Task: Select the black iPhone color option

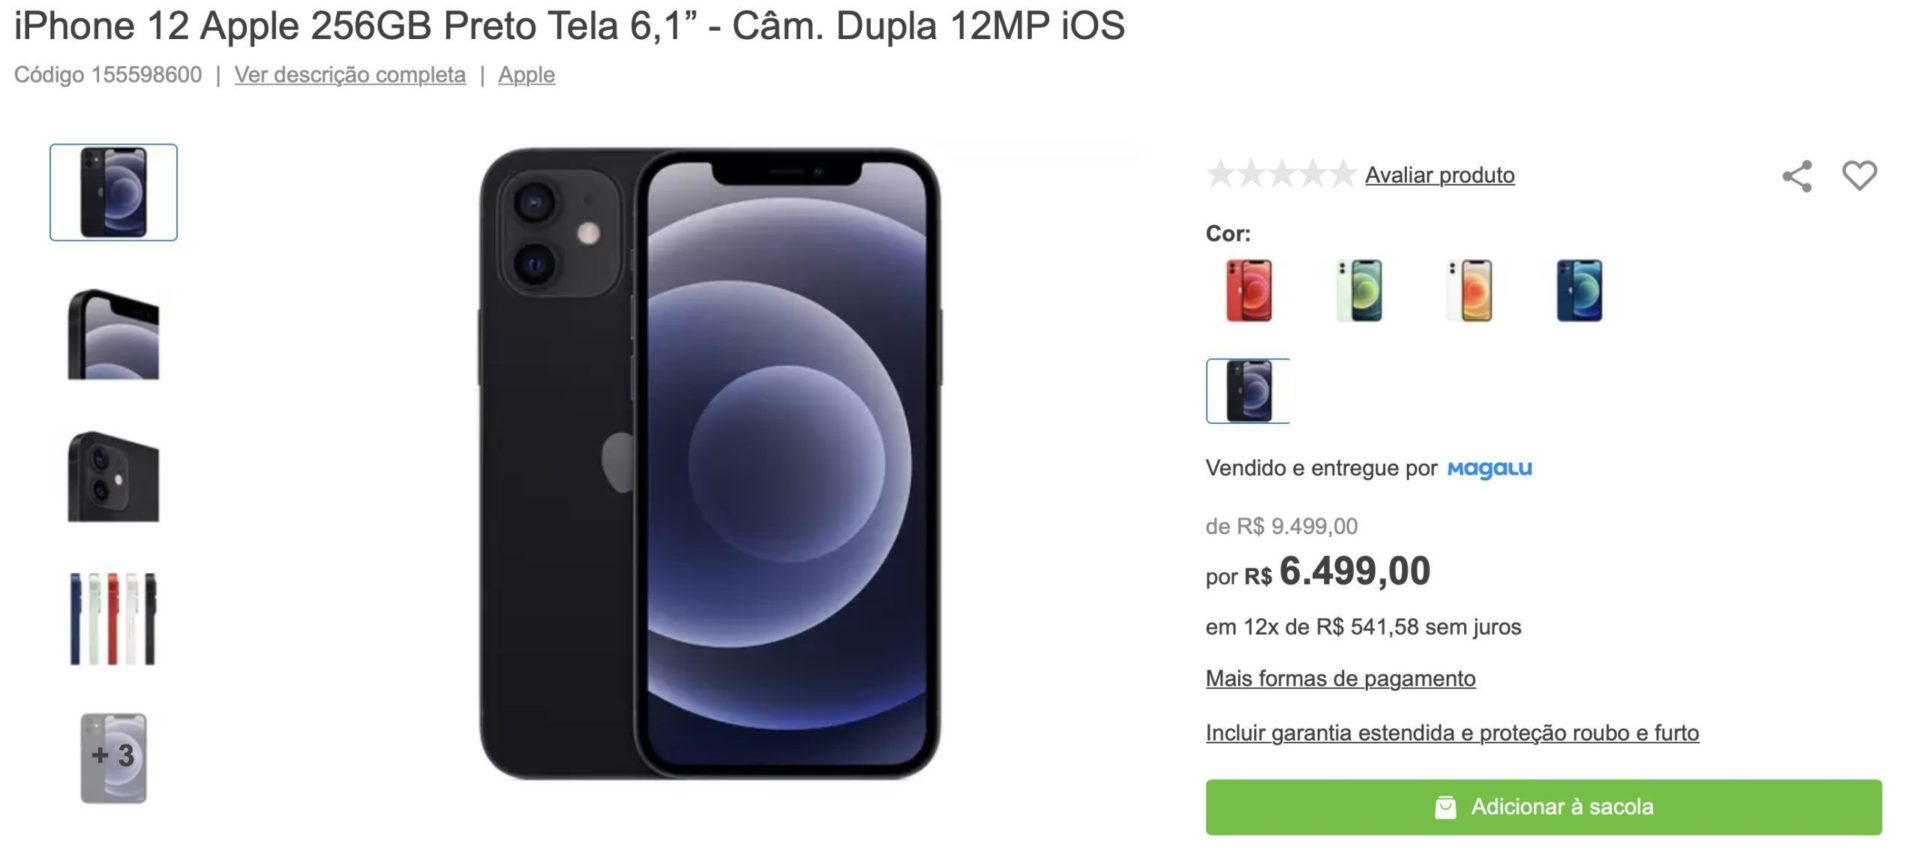Action: click(x=1248, y=391)
